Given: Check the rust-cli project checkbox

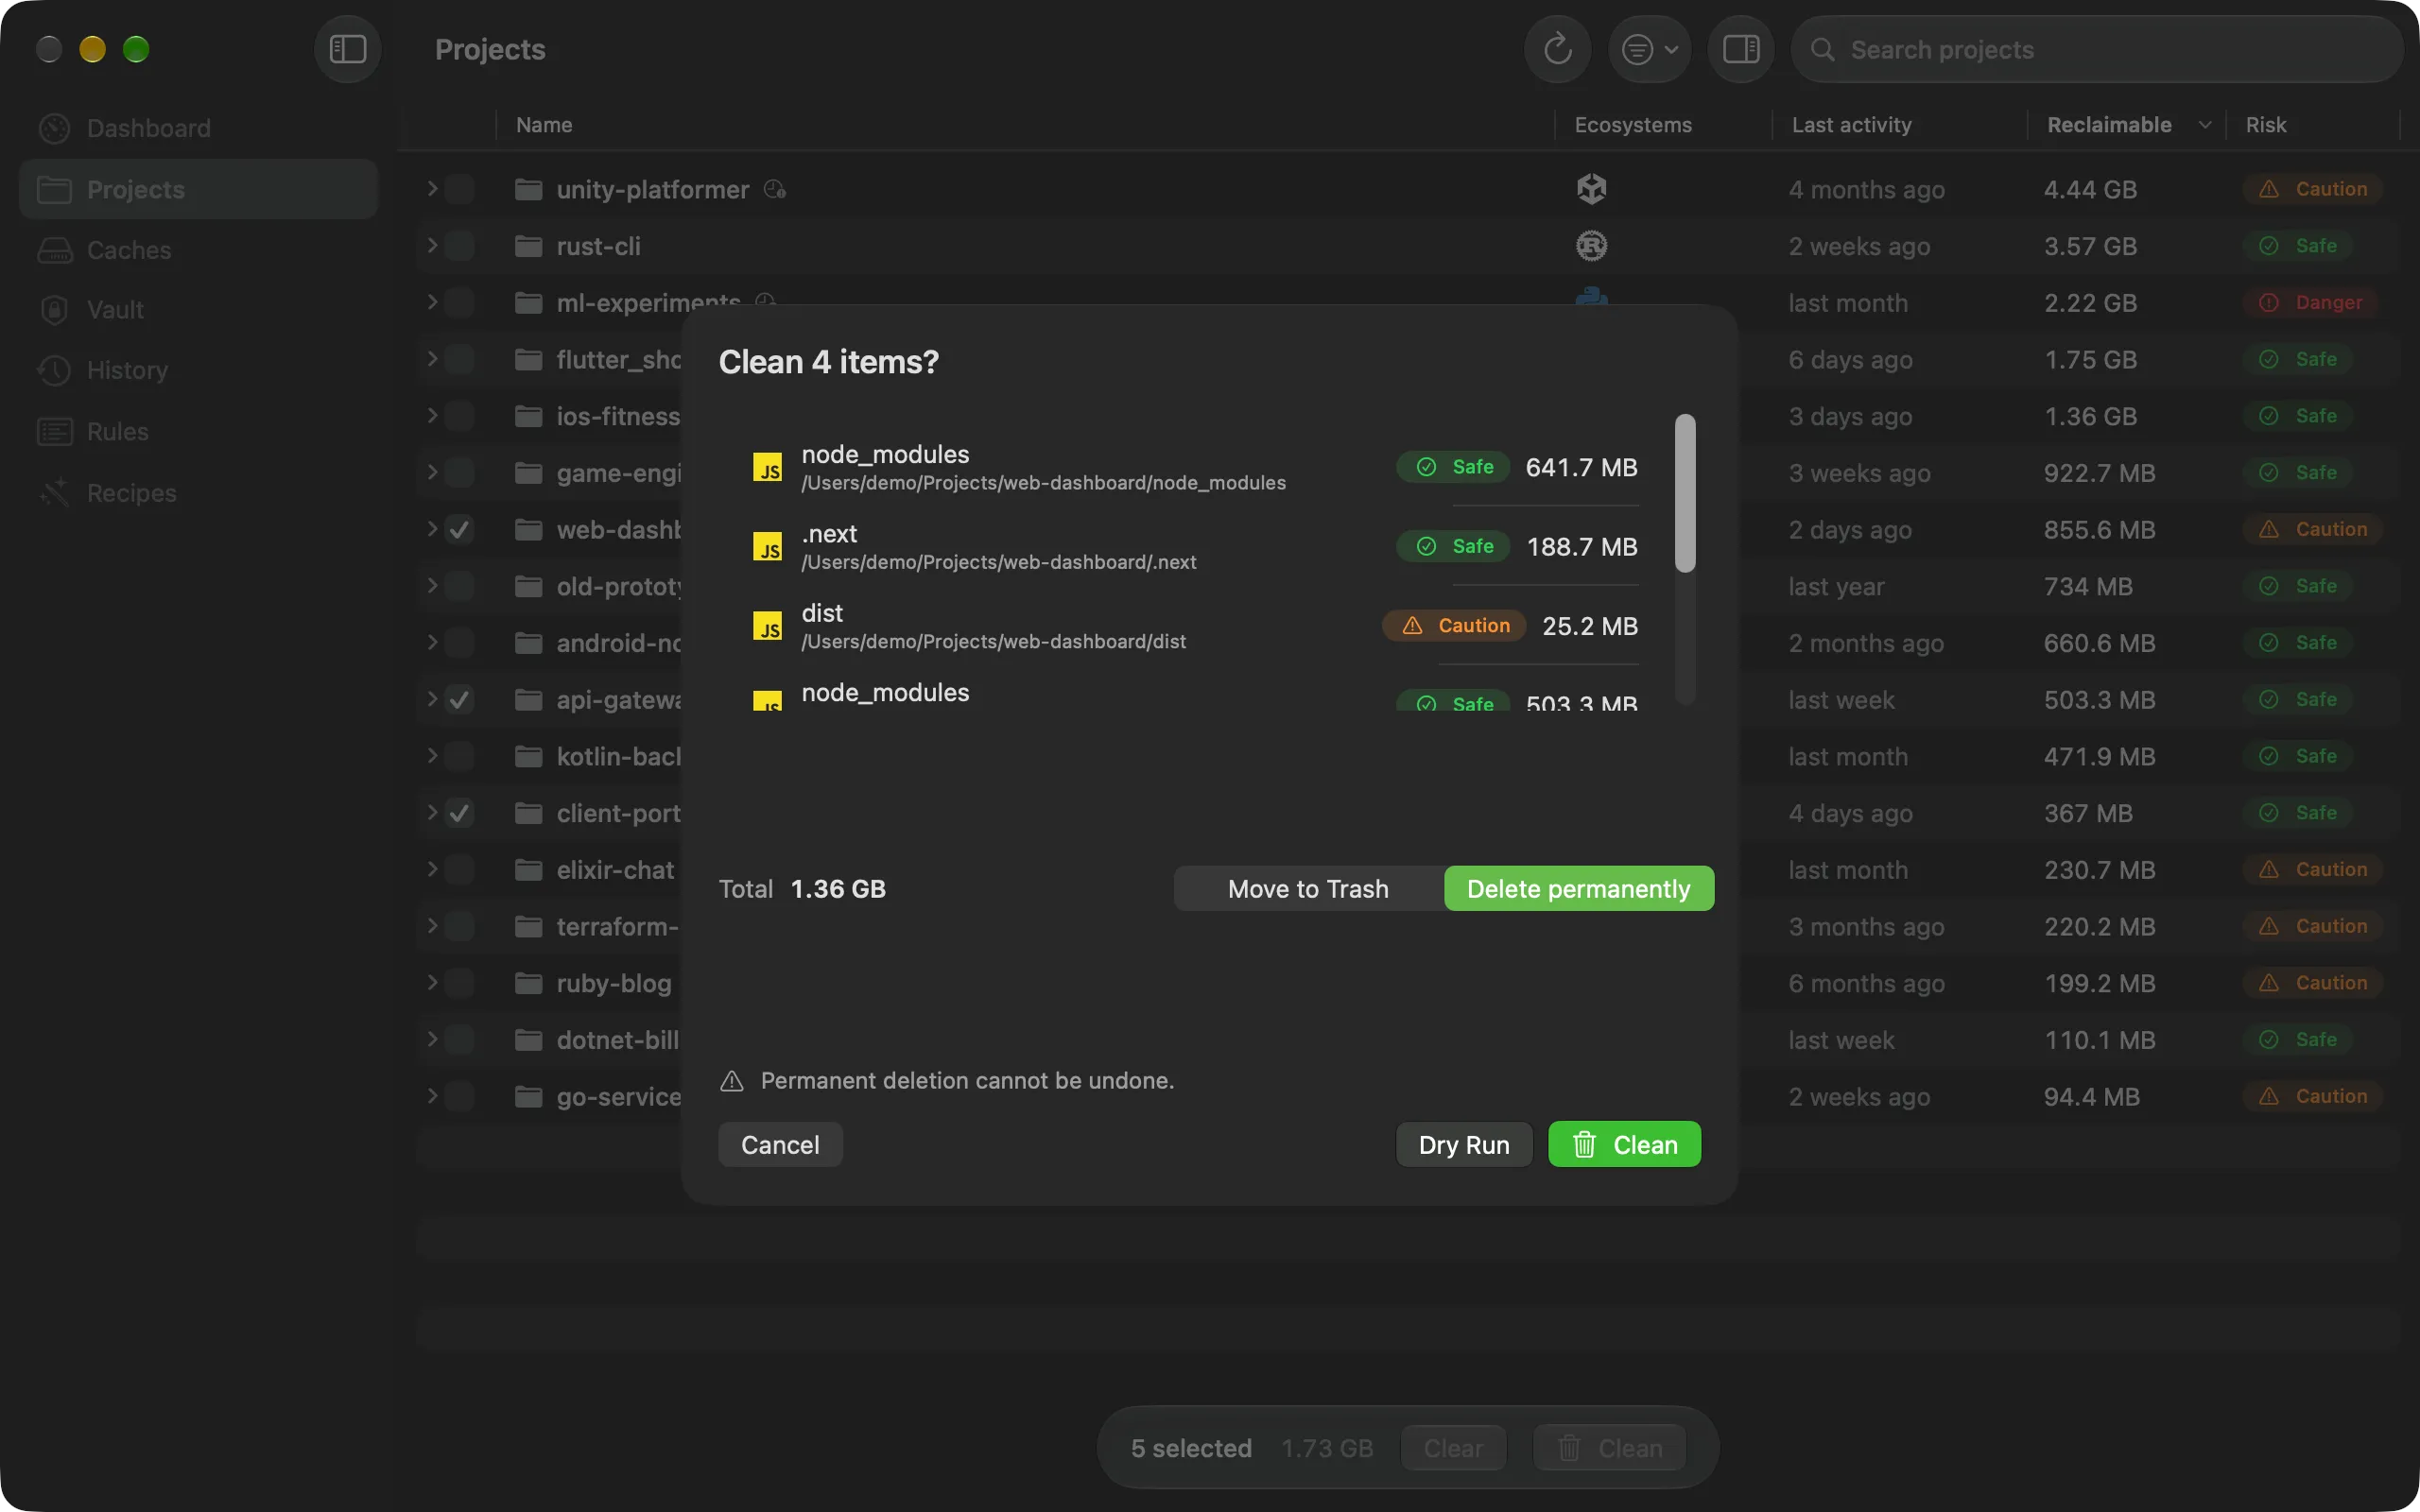Looking at the screenshot, I should (459, 246).
